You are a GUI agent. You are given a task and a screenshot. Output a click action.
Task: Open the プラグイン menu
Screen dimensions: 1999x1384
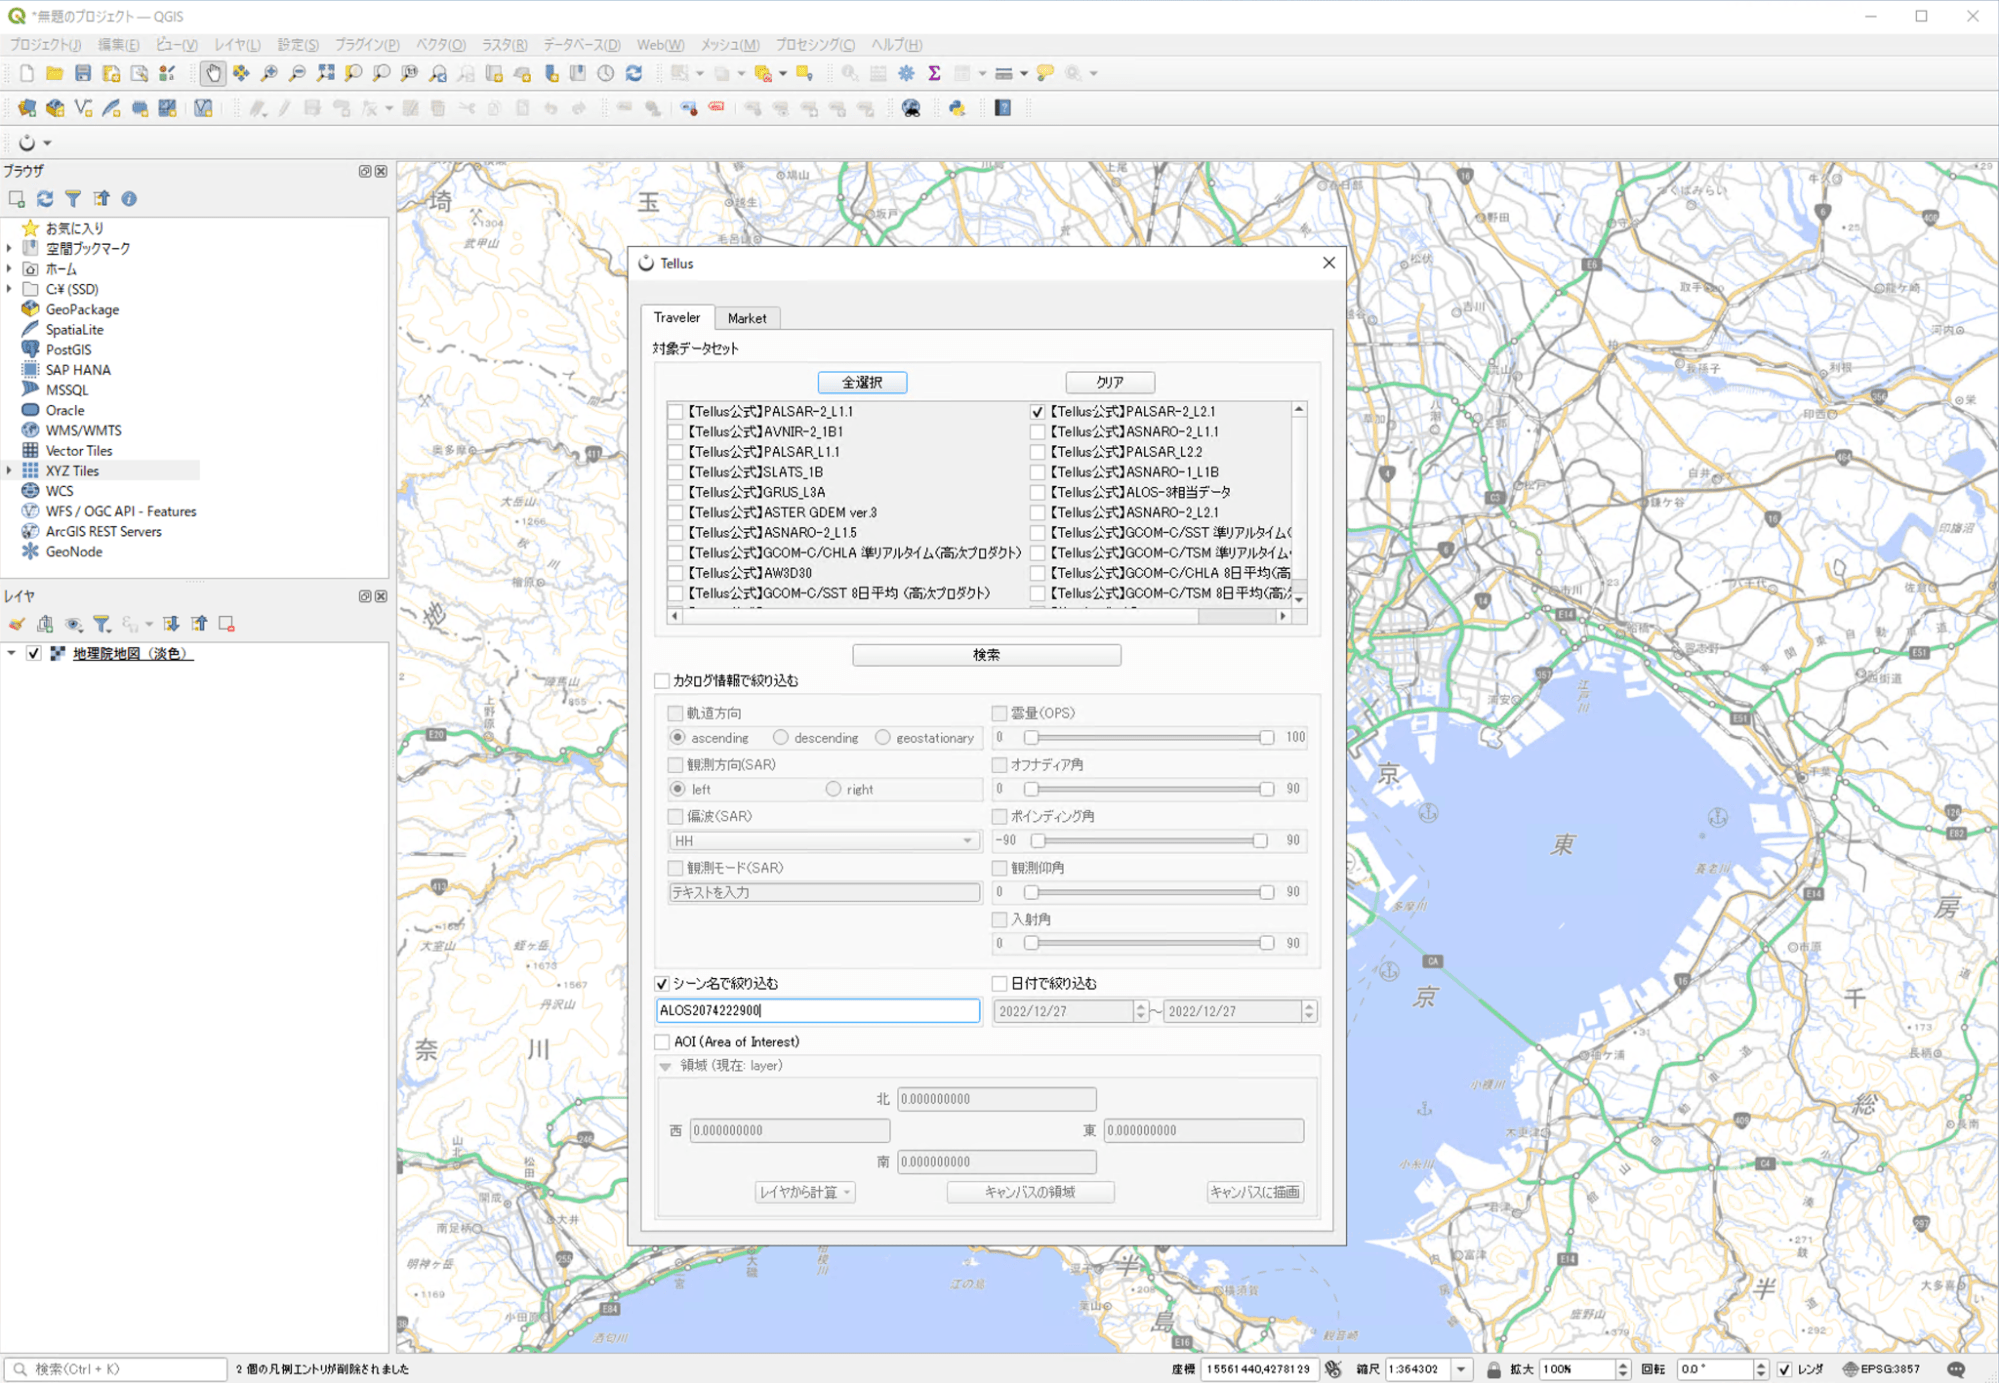pyautogui.click(x=367, y=45)
